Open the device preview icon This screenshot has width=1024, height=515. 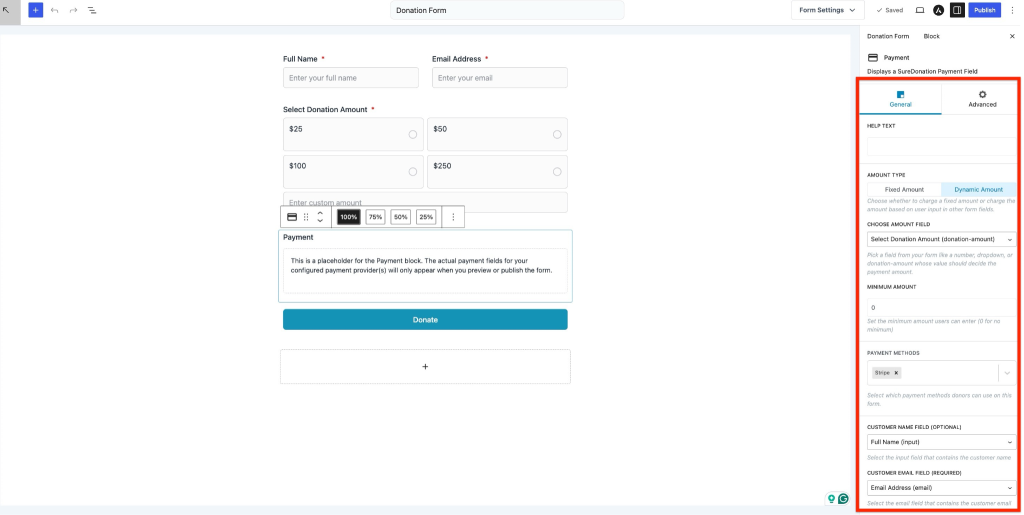pyautogui.click(x=920, y=10)
